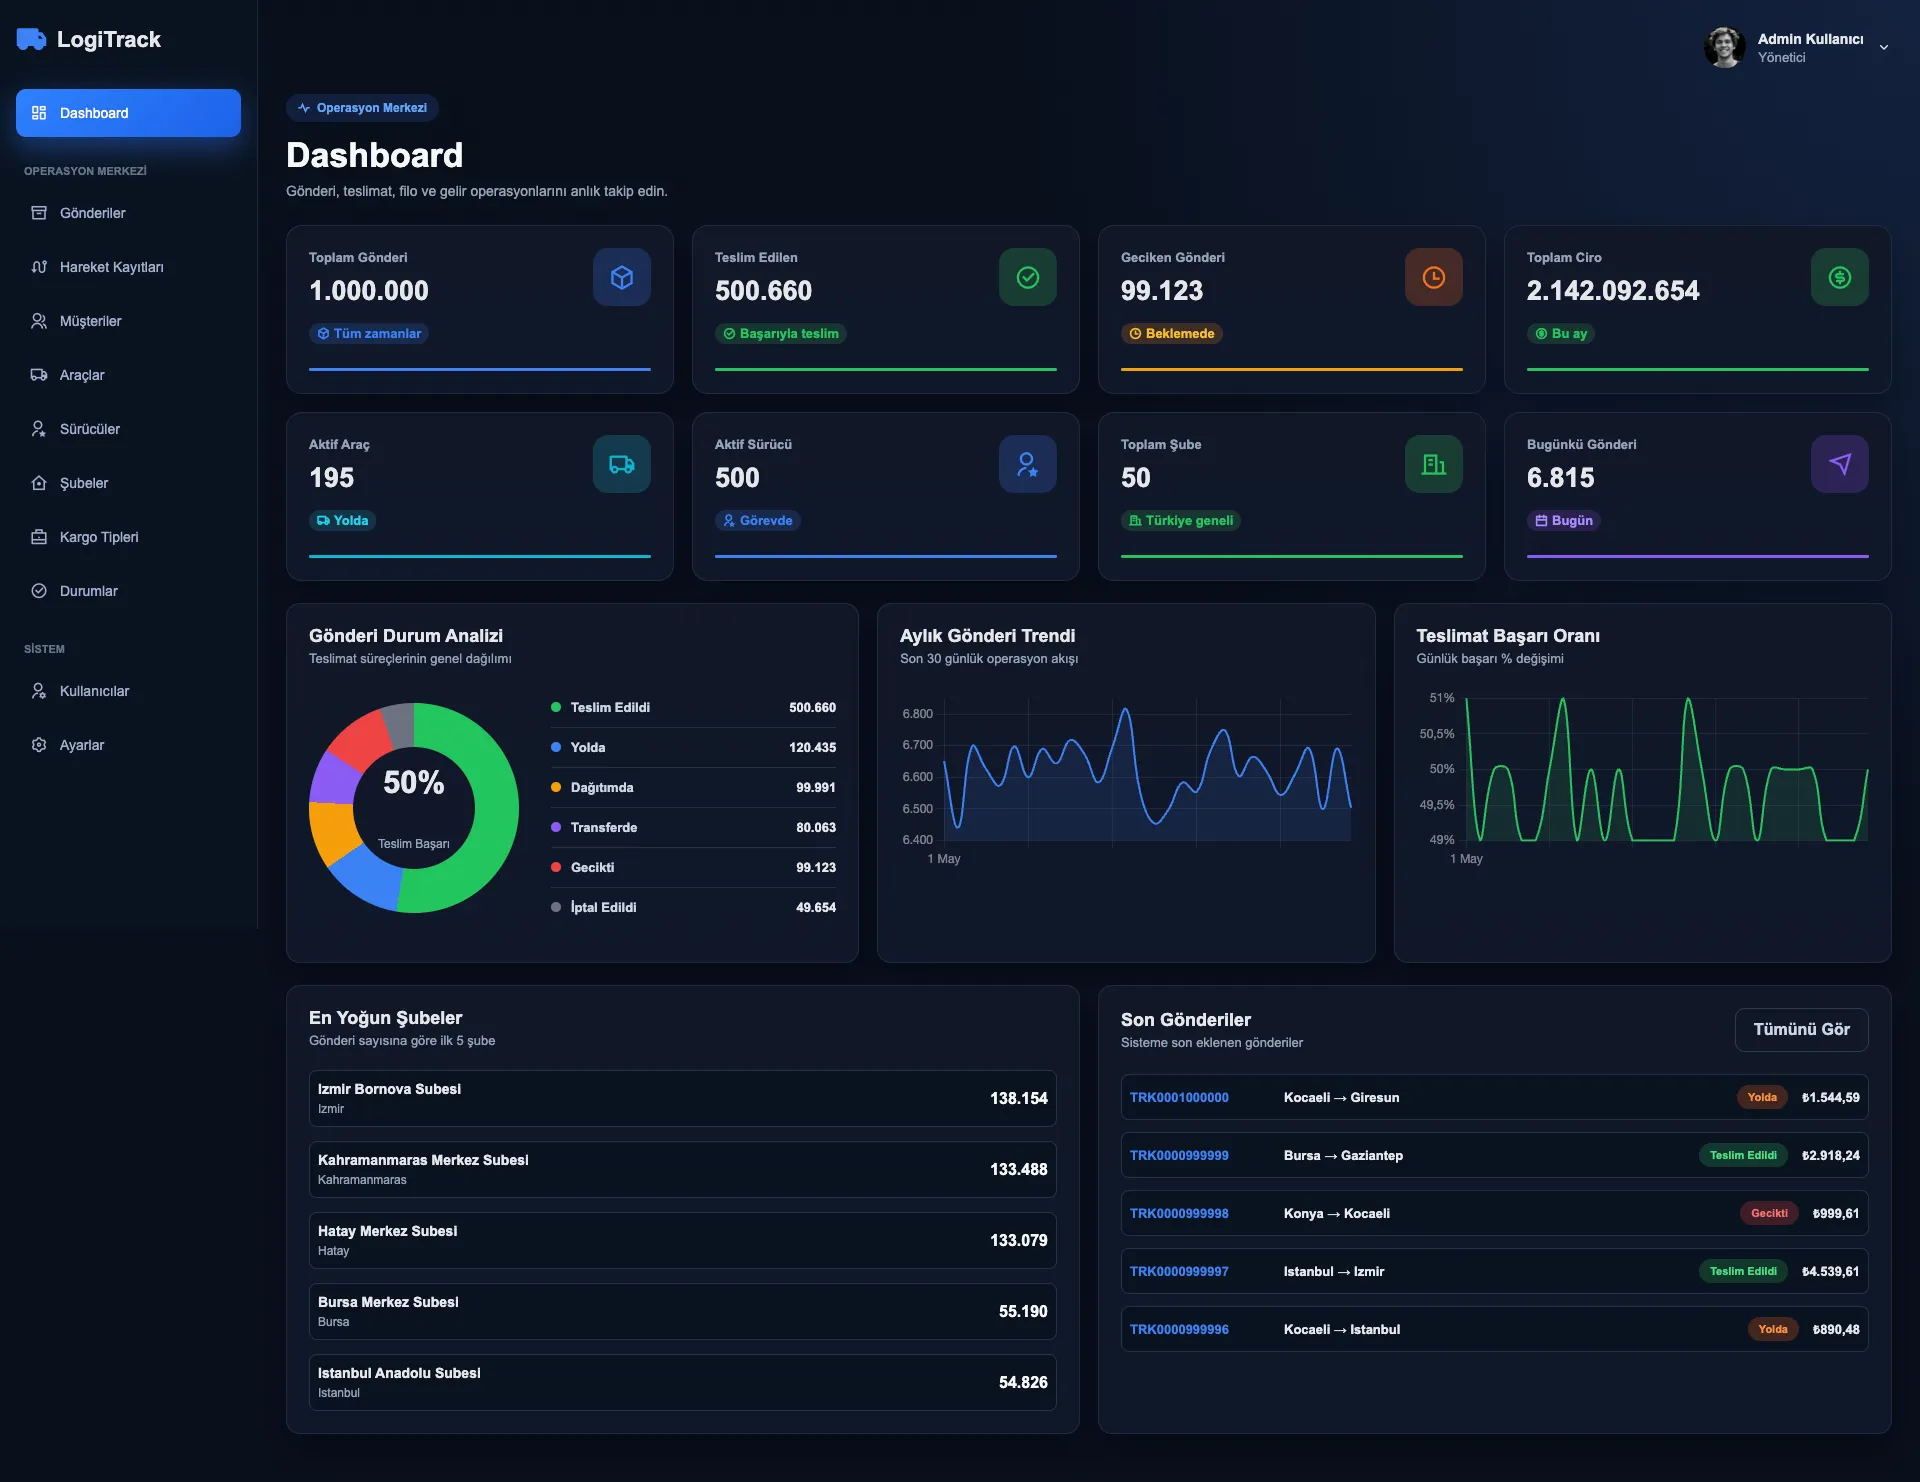Click the paper plane icon on Bugünkü Gönderi card
The image size is (1920, 1482).
coord(1840,464)
